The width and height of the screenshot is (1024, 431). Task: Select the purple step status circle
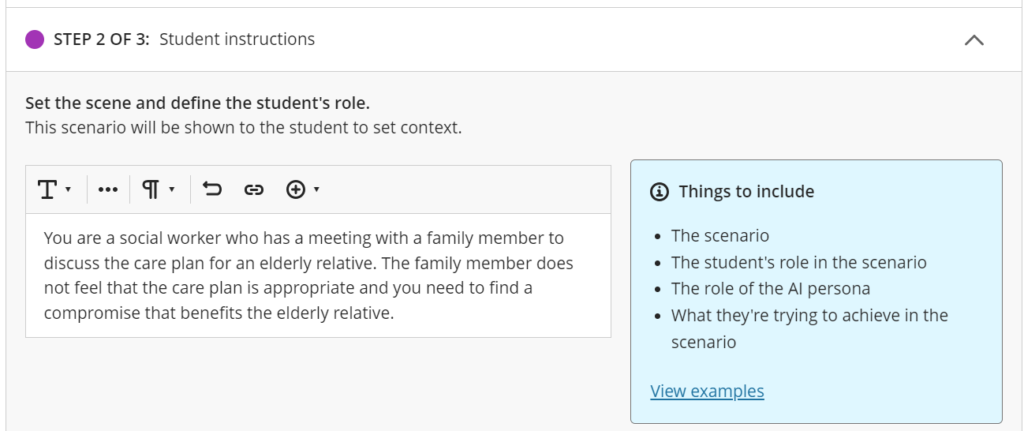coord(35,40)
